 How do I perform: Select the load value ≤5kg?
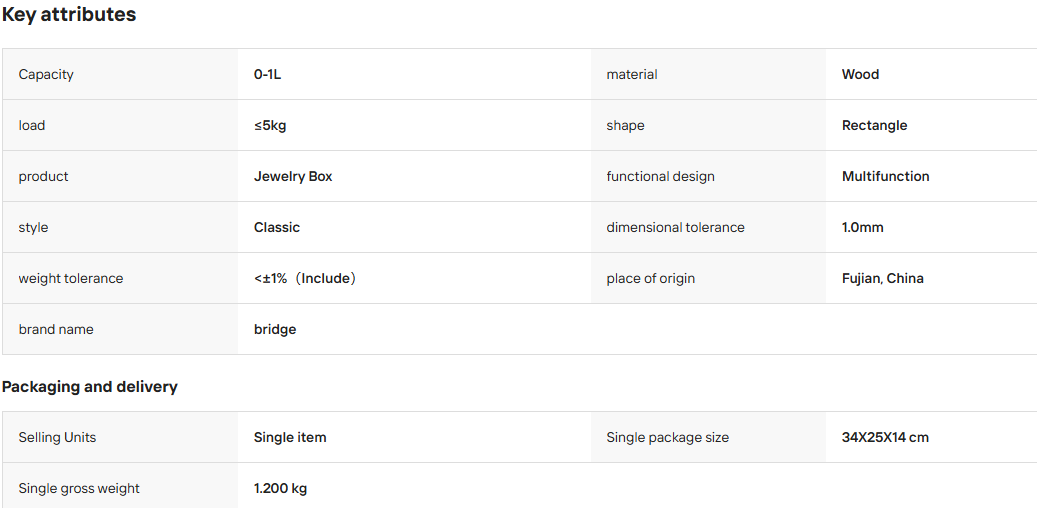(x=270, y=125)
